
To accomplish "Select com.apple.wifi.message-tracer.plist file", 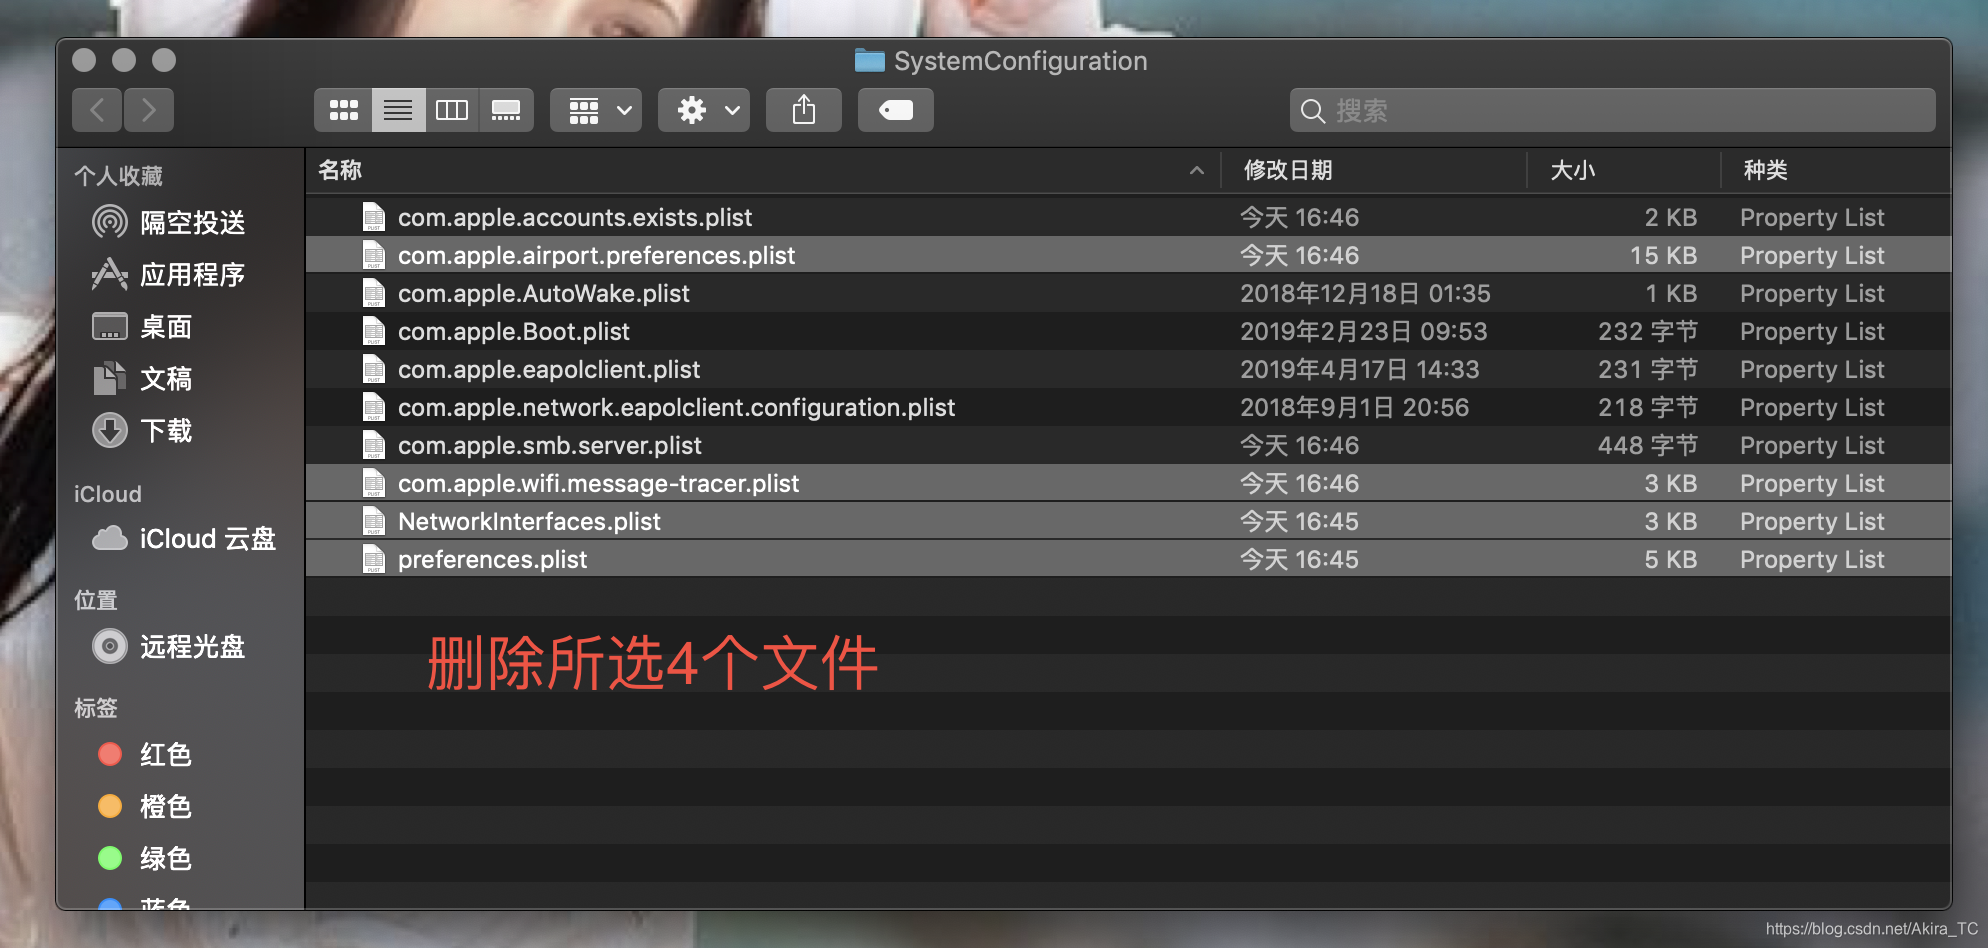I will tap(1128, 483).
